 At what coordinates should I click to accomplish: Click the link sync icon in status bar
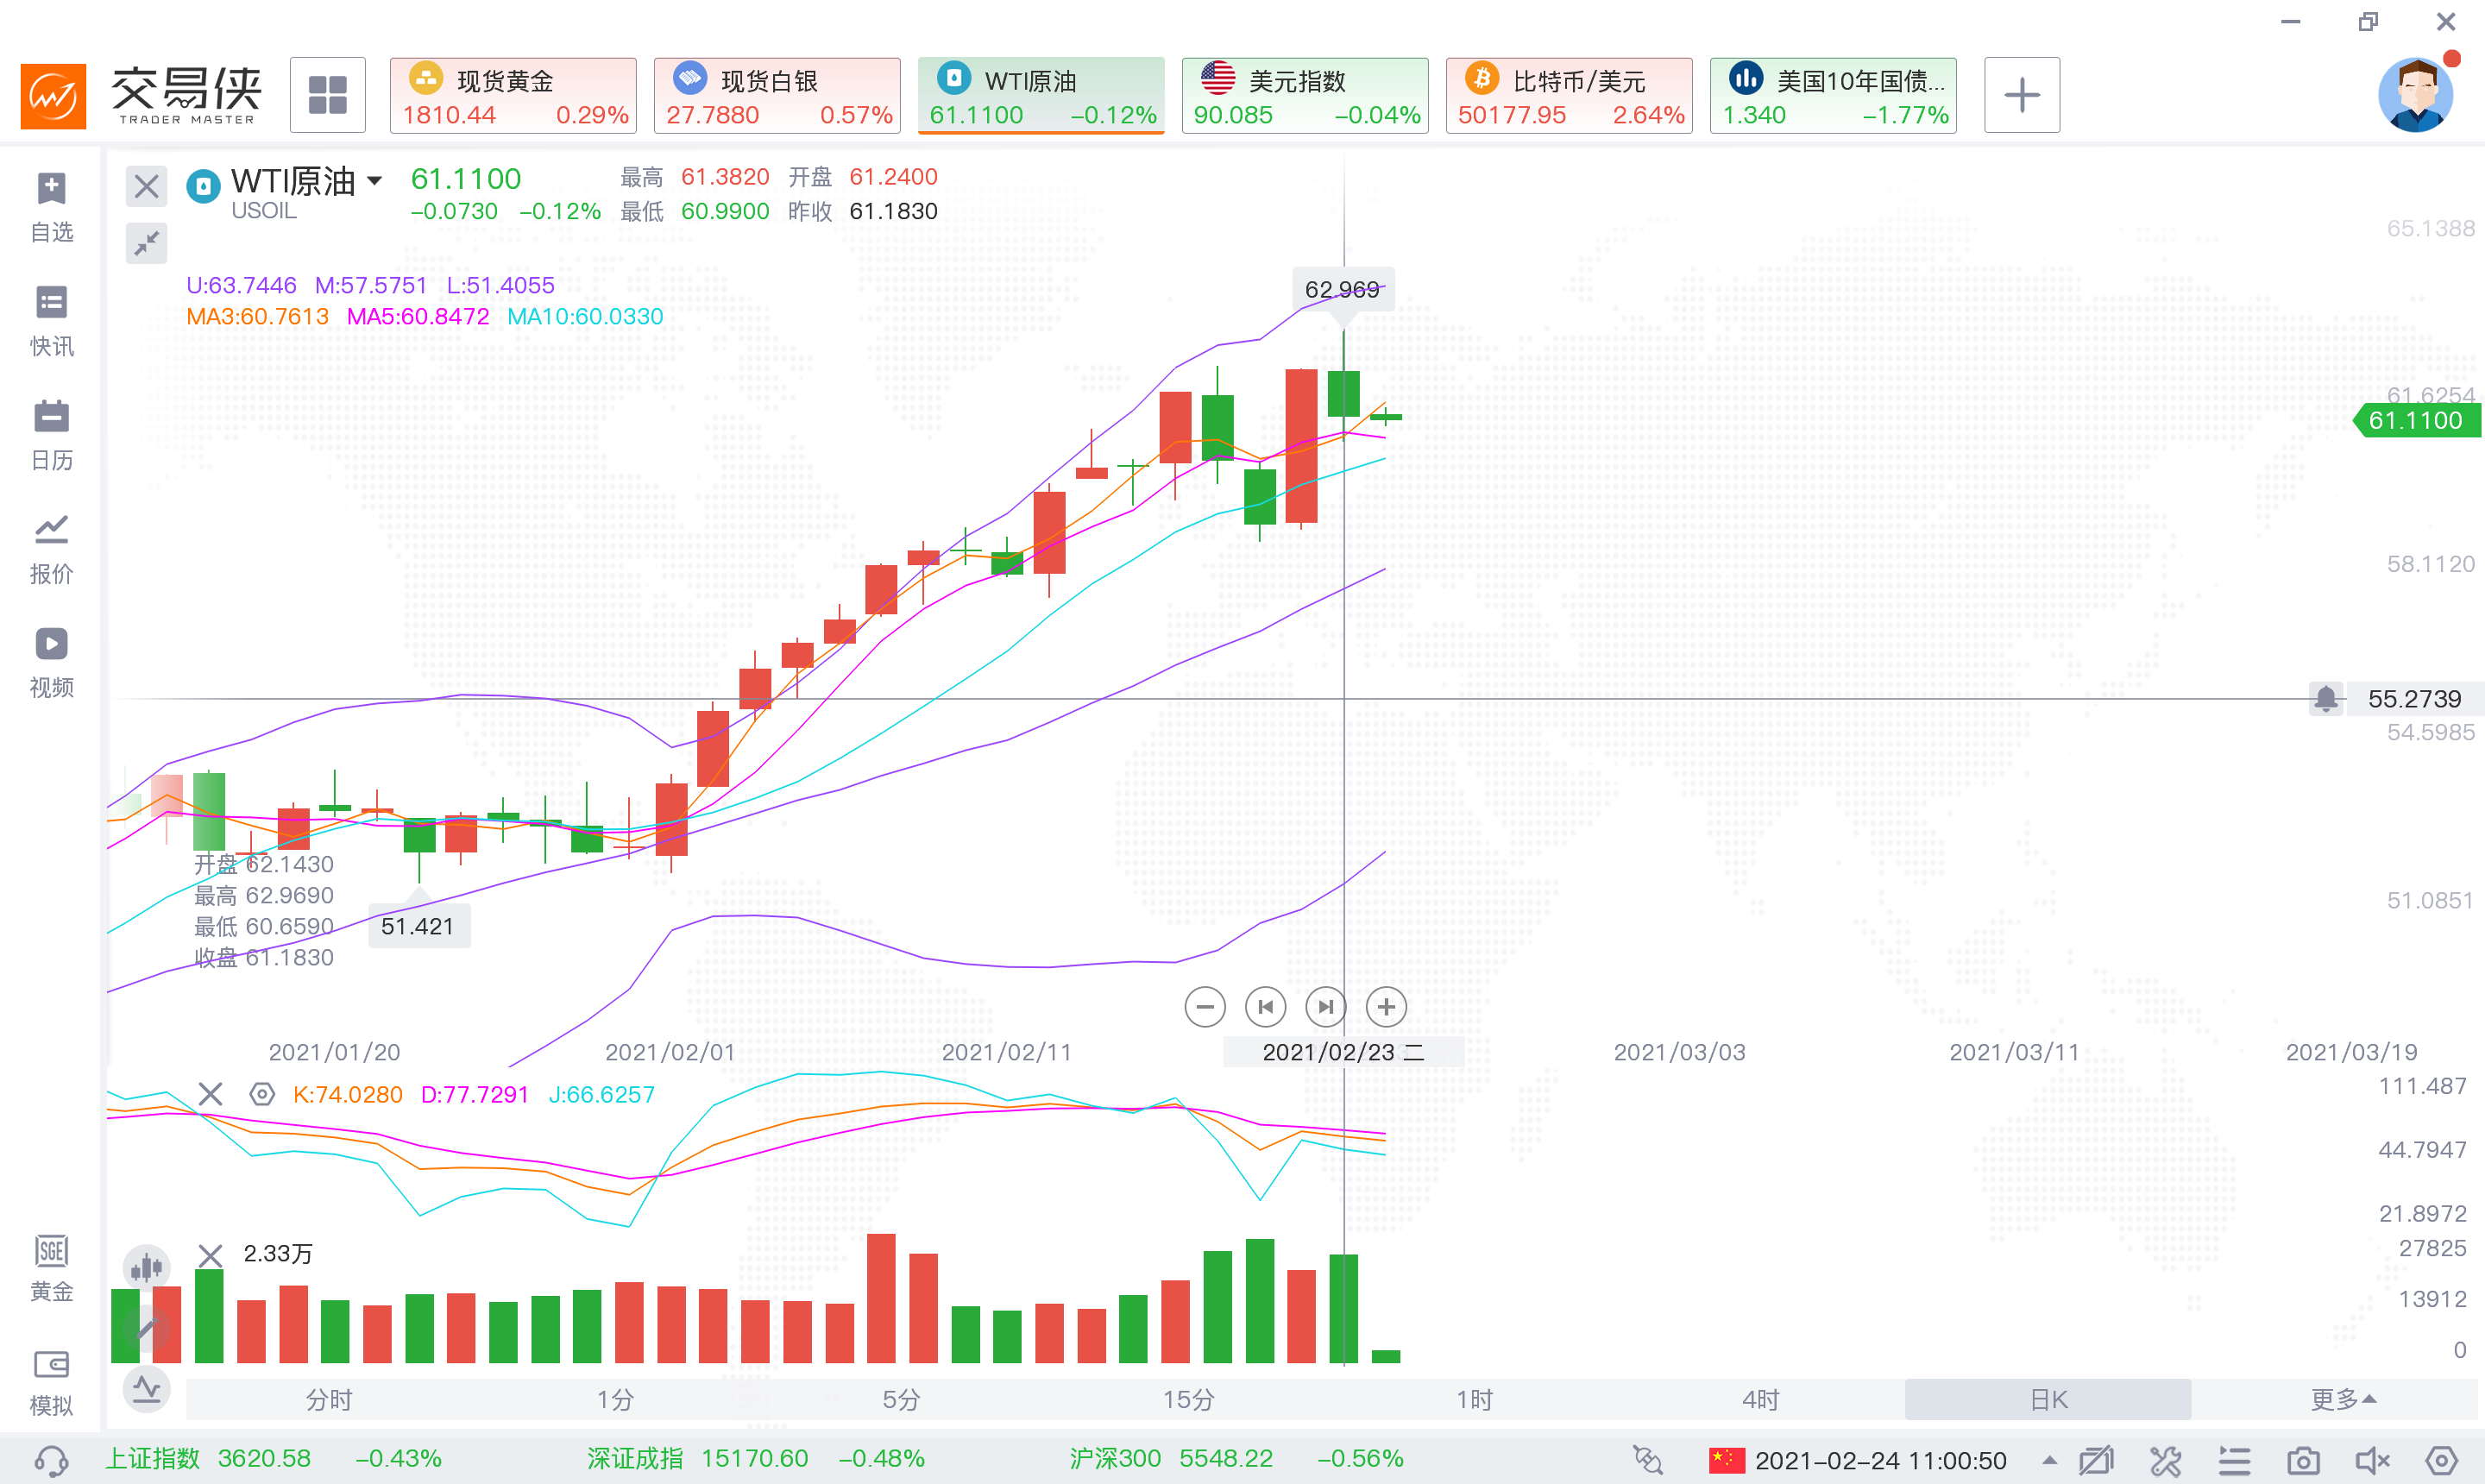click(x=1647, y=1460)
